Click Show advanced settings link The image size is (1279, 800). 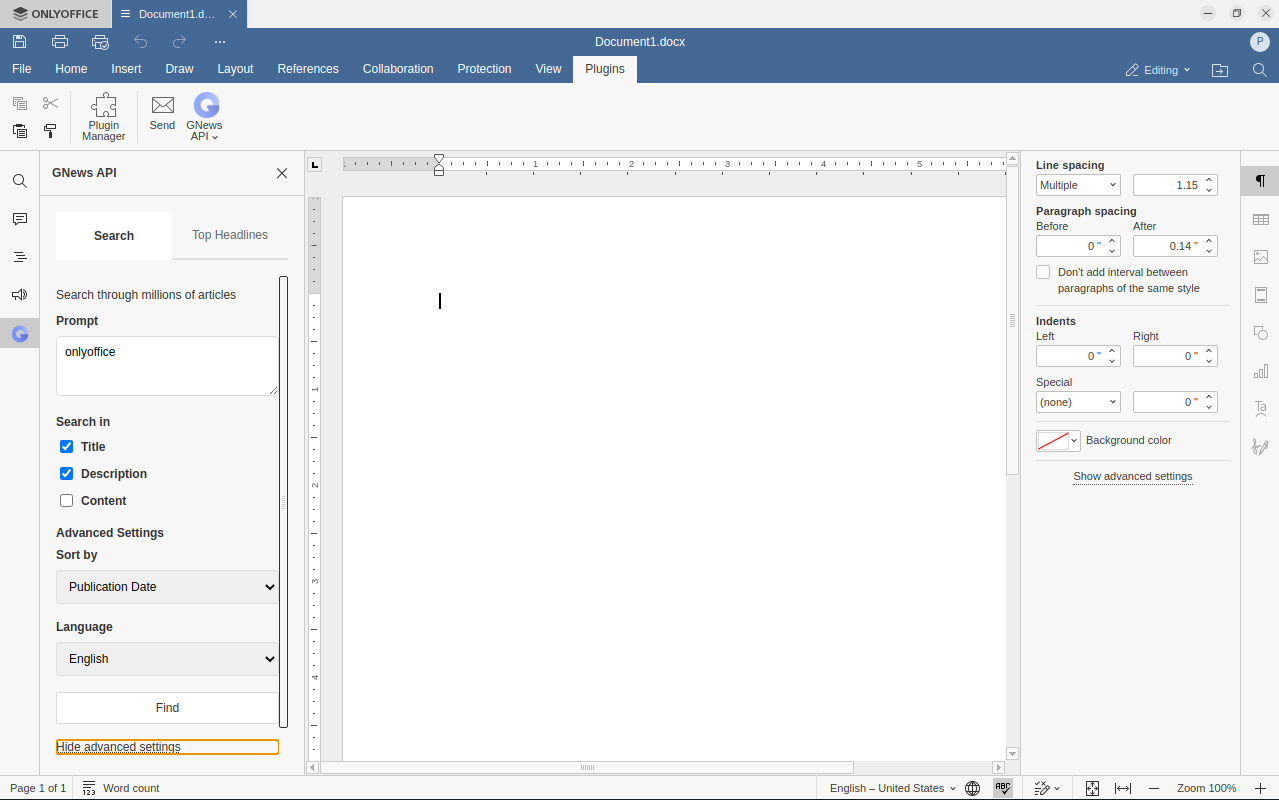pos(1133,476)
